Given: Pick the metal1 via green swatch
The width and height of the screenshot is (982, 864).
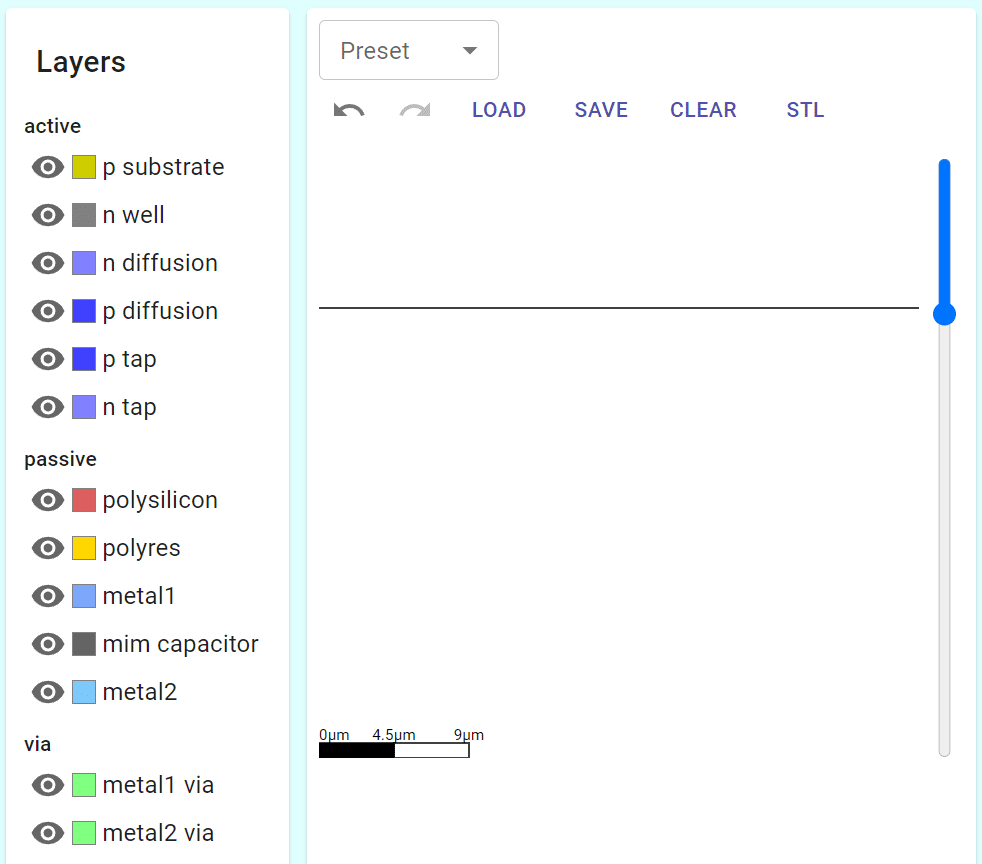Looking at the screenshot, I should point(84,785).
